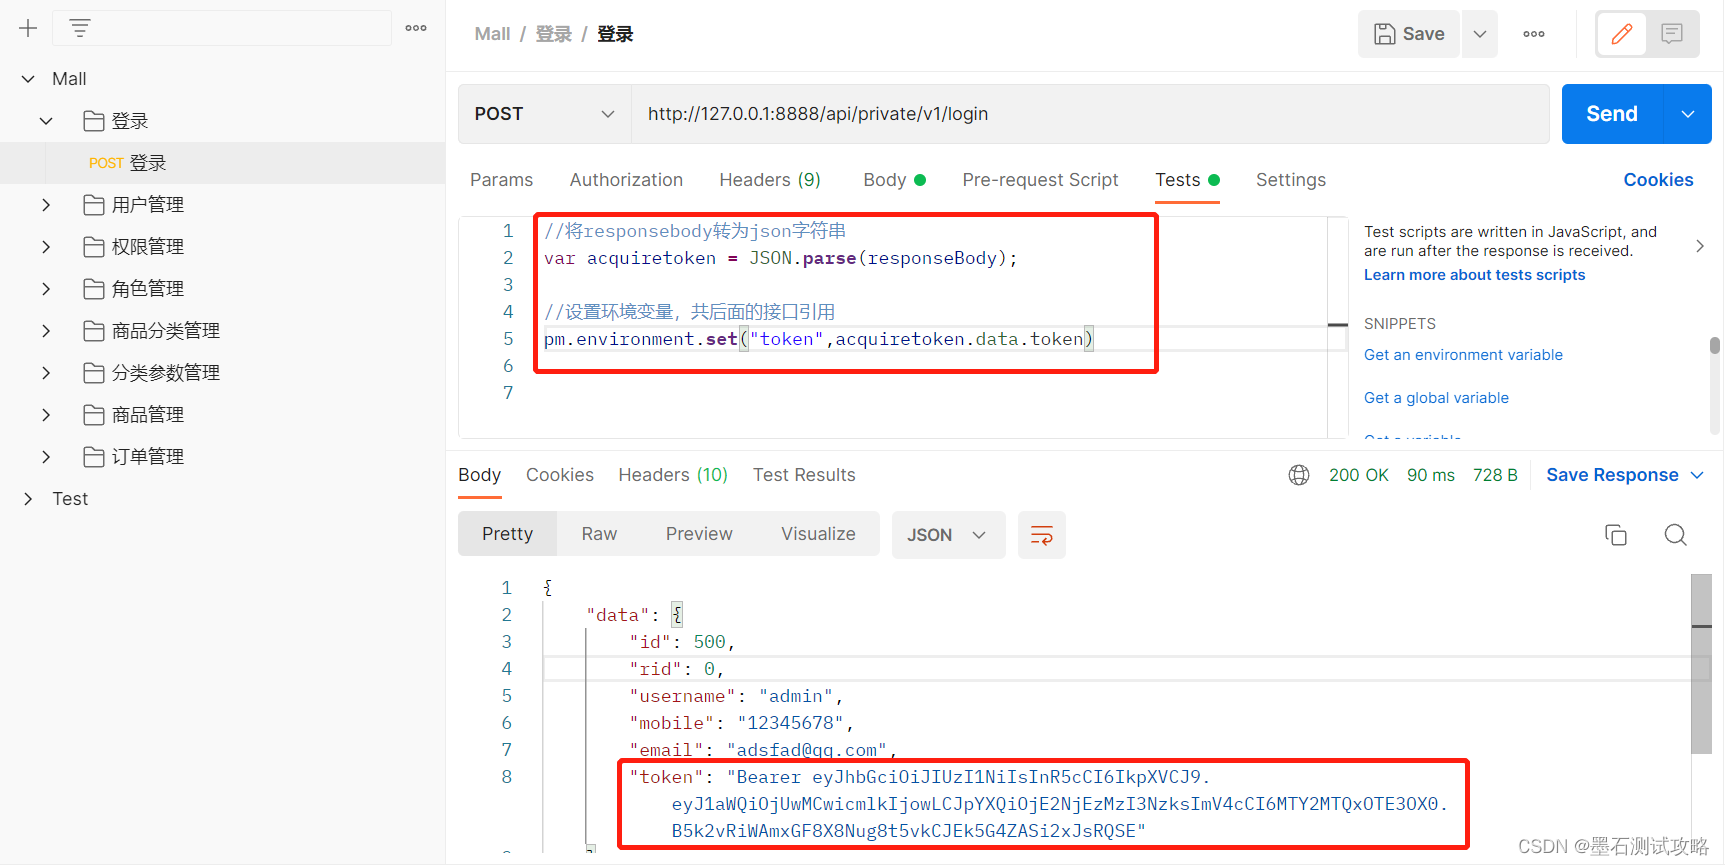
Task: Switch to edit mode with pencil icon
Action: 1621,34
